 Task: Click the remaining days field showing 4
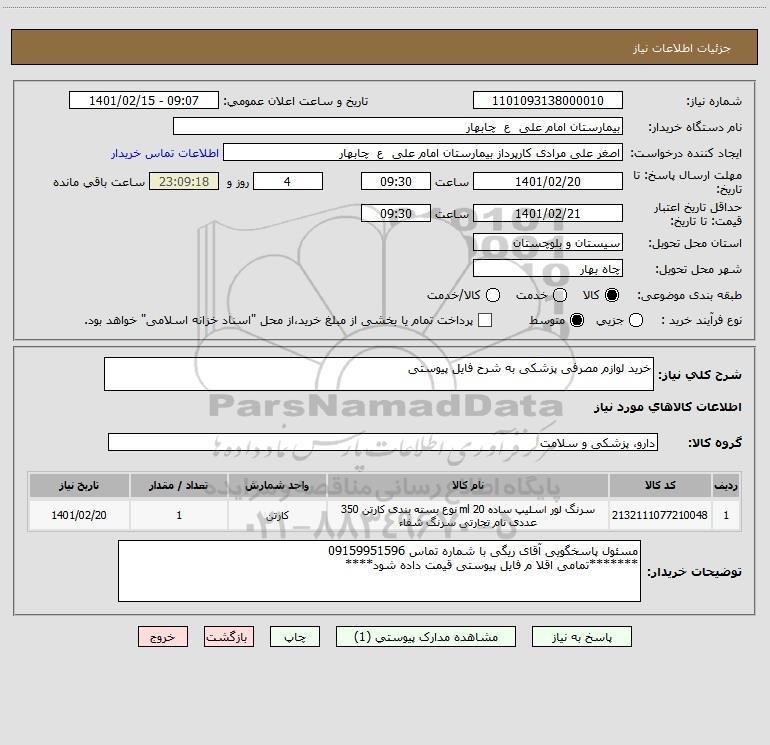pos(288,181)
